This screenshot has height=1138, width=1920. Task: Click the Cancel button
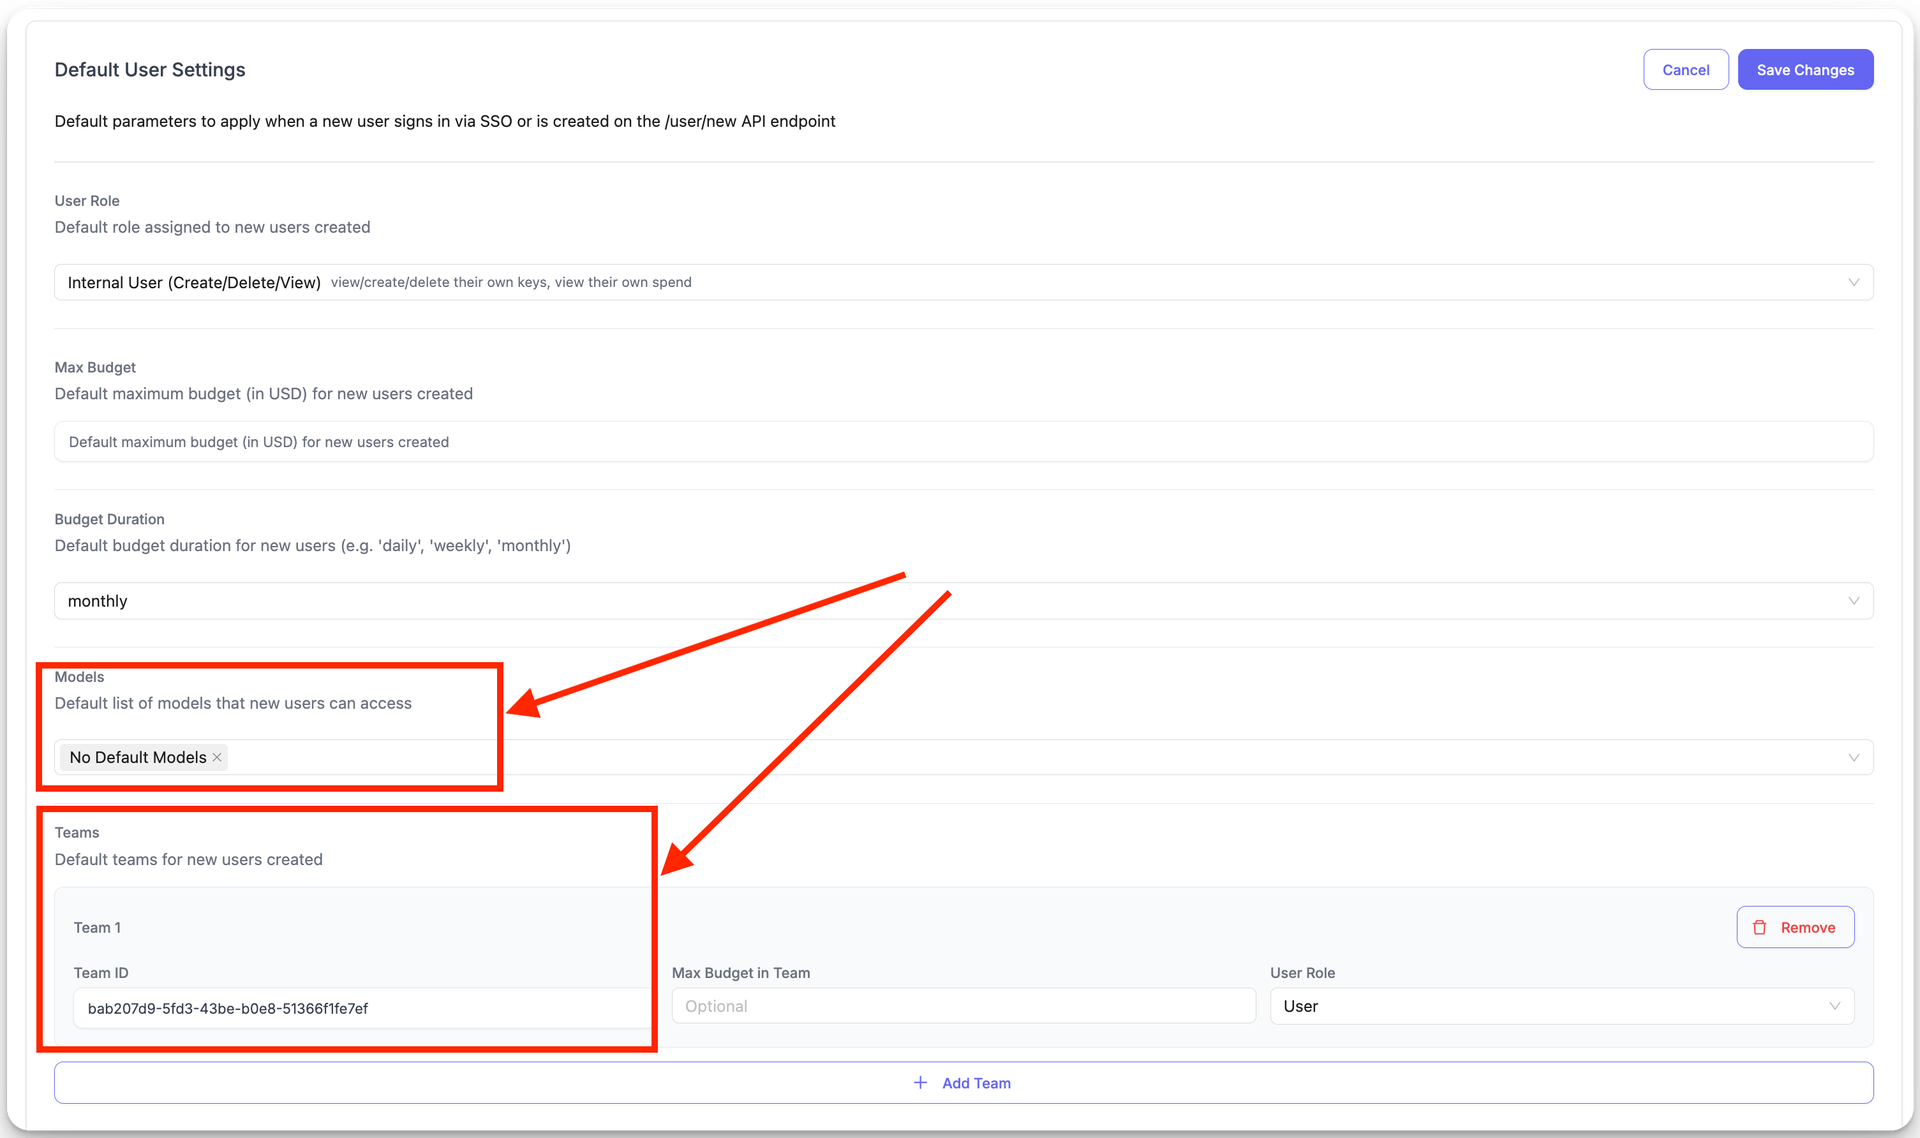[1685, 69]
